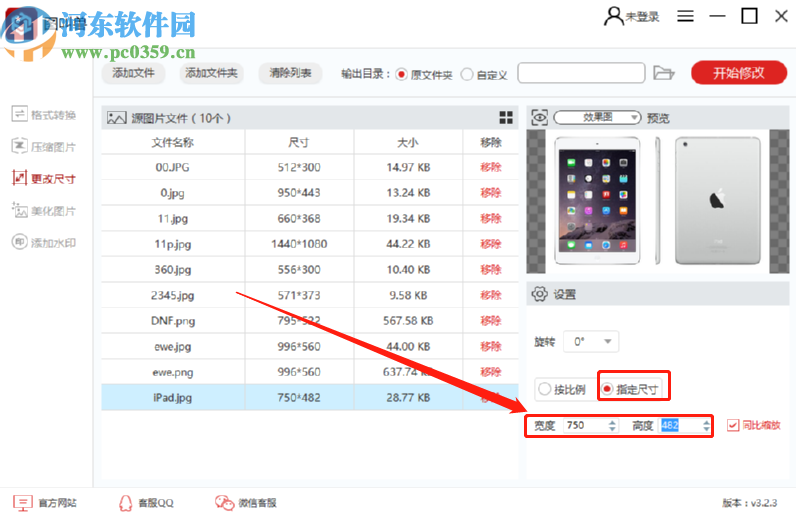This screenshot has height=516, width=796.
Task: Open the rotation angle 0° dropdown
Action: coord(591,342)
